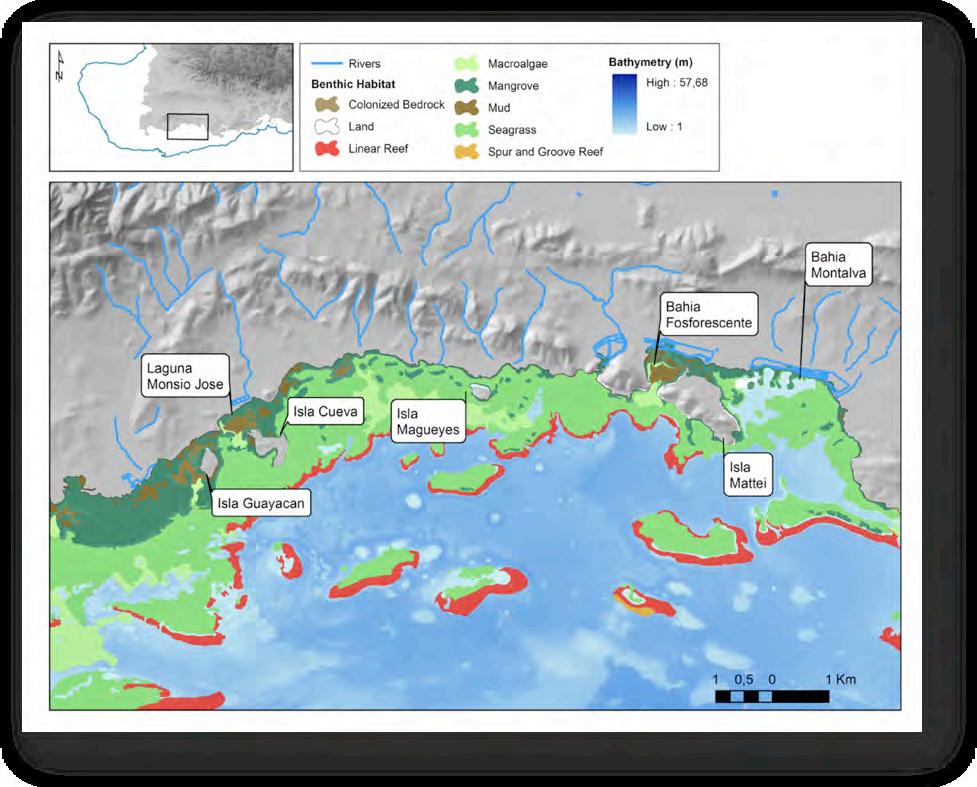This screenshot has width=977, height=787.
Task: Click the Mud legend swatch
Action: (x=466, y=107)
